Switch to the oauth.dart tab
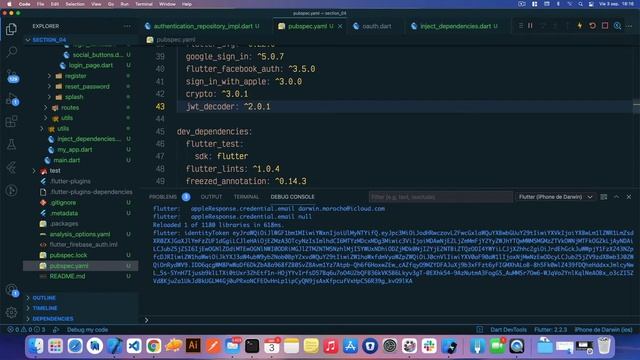 click(x=376, y=26)
